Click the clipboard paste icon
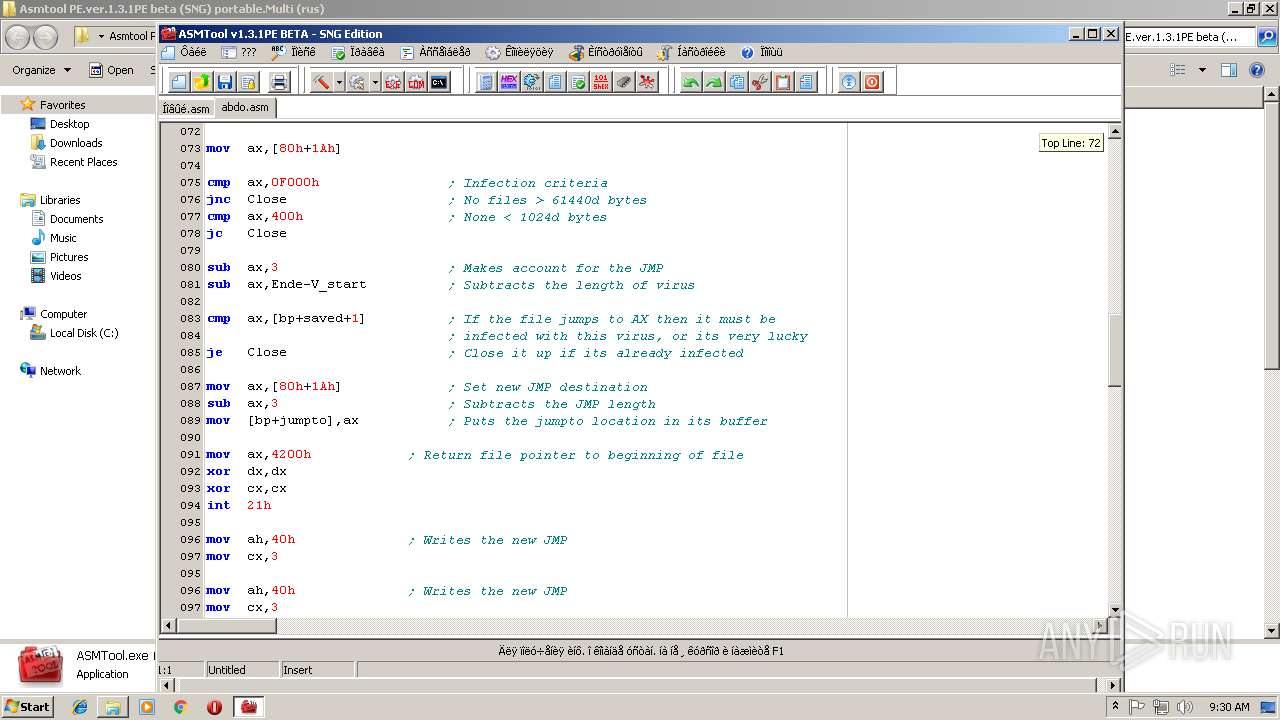The height and width of the screenshot is (720, 1280). 783,82
